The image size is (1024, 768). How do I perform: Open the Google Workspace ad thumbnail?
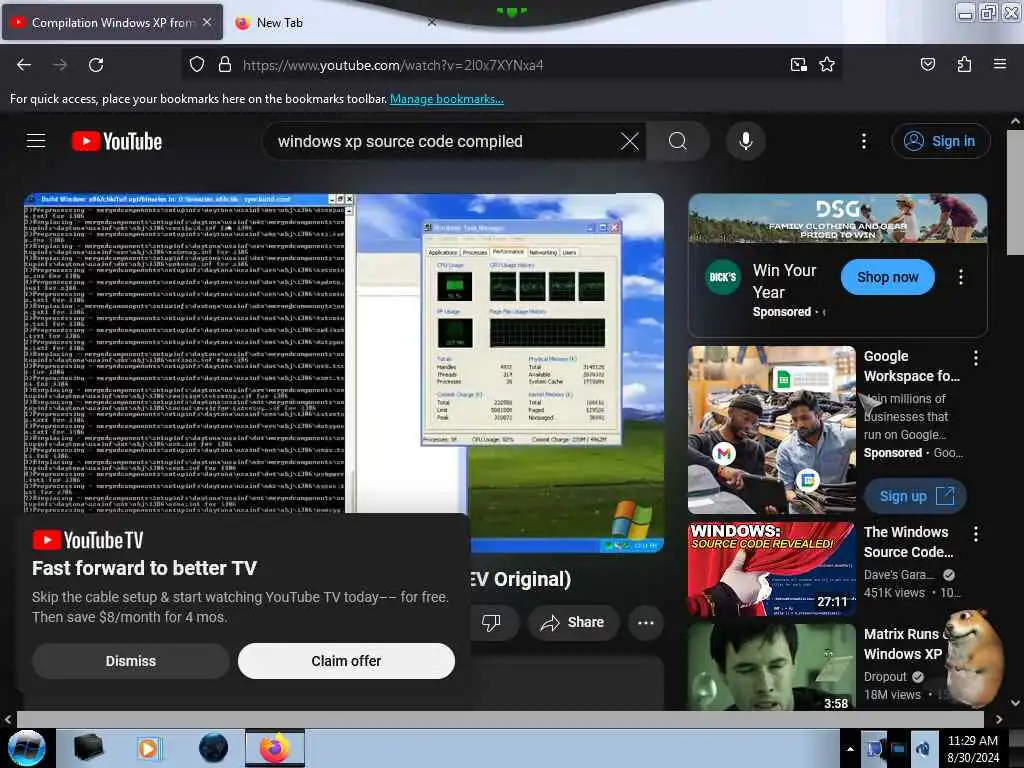point(771,430)
